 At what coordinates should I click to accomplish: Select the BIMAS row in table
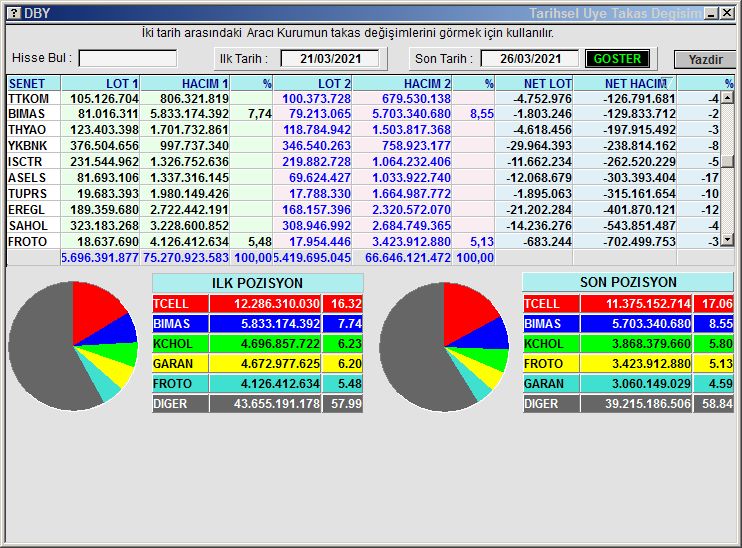(x=363, y=114)
